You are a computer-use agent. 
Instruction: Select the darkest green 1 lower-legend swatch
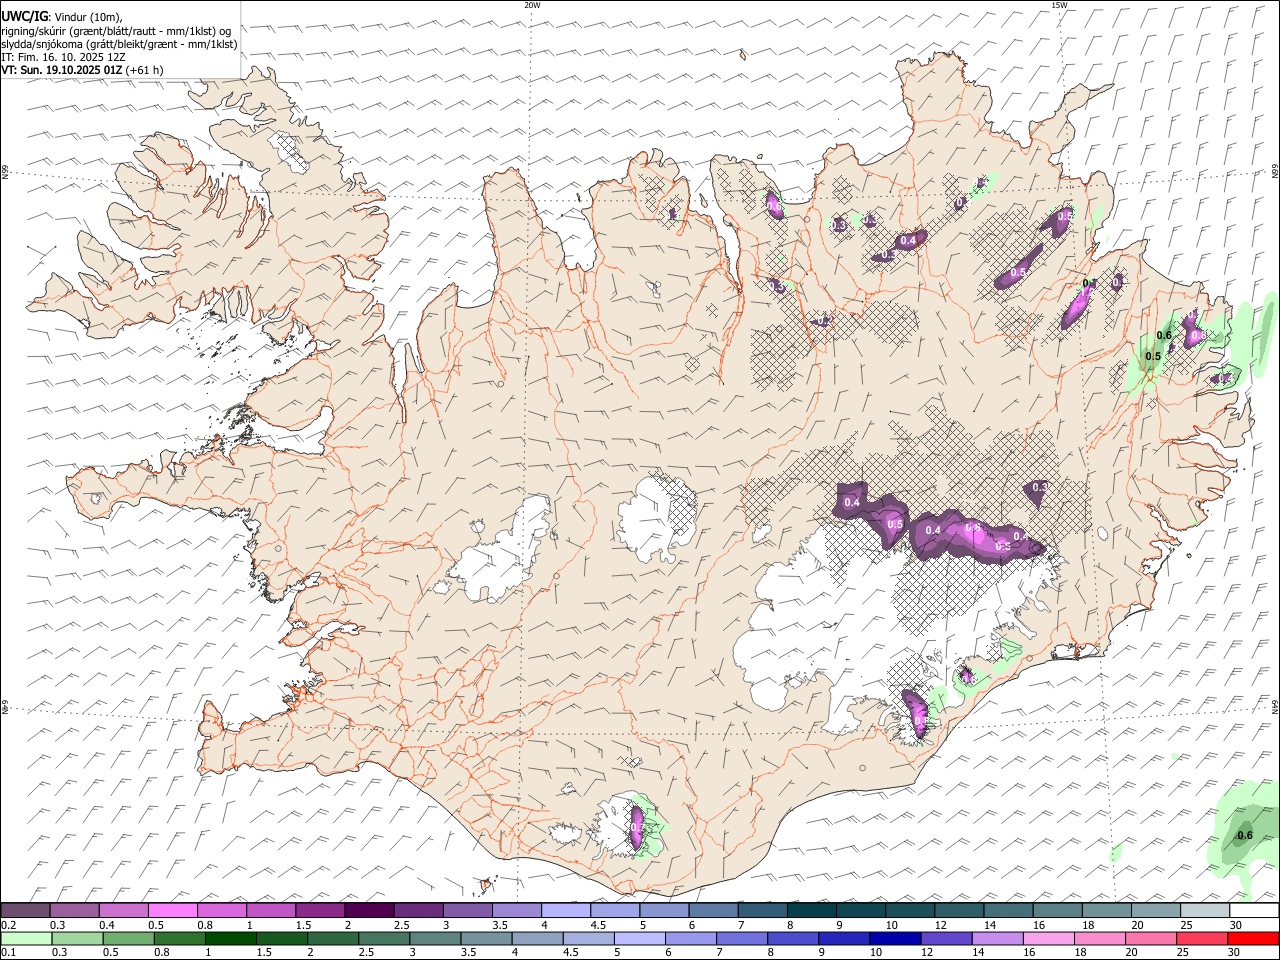coord(230,938)
